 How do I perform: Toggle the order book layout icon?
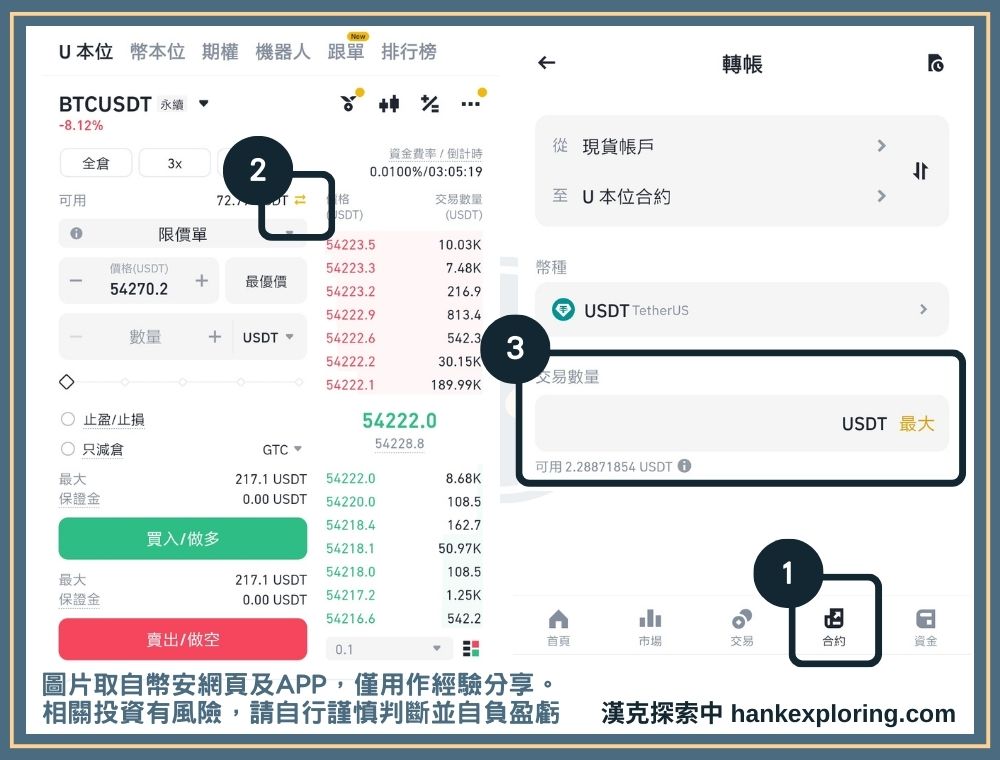coord(471,649)
